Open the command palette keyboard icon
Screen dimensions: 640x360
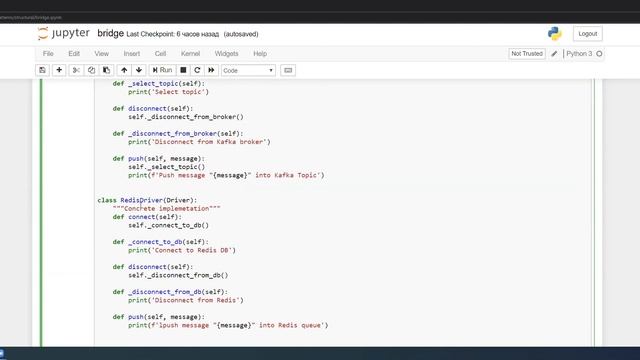(x=288, y=70)
